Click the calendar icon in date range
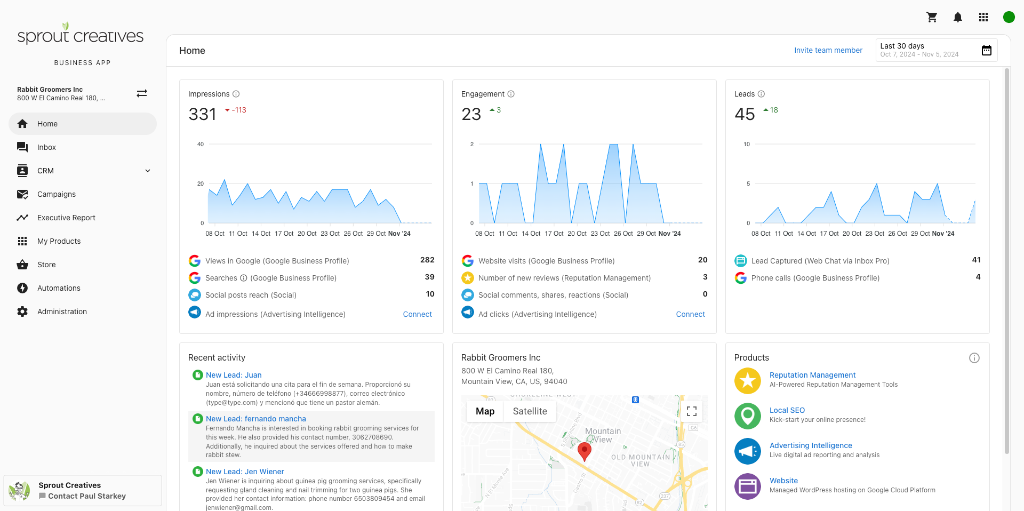The image size is (1024, 511). [986, 50]
